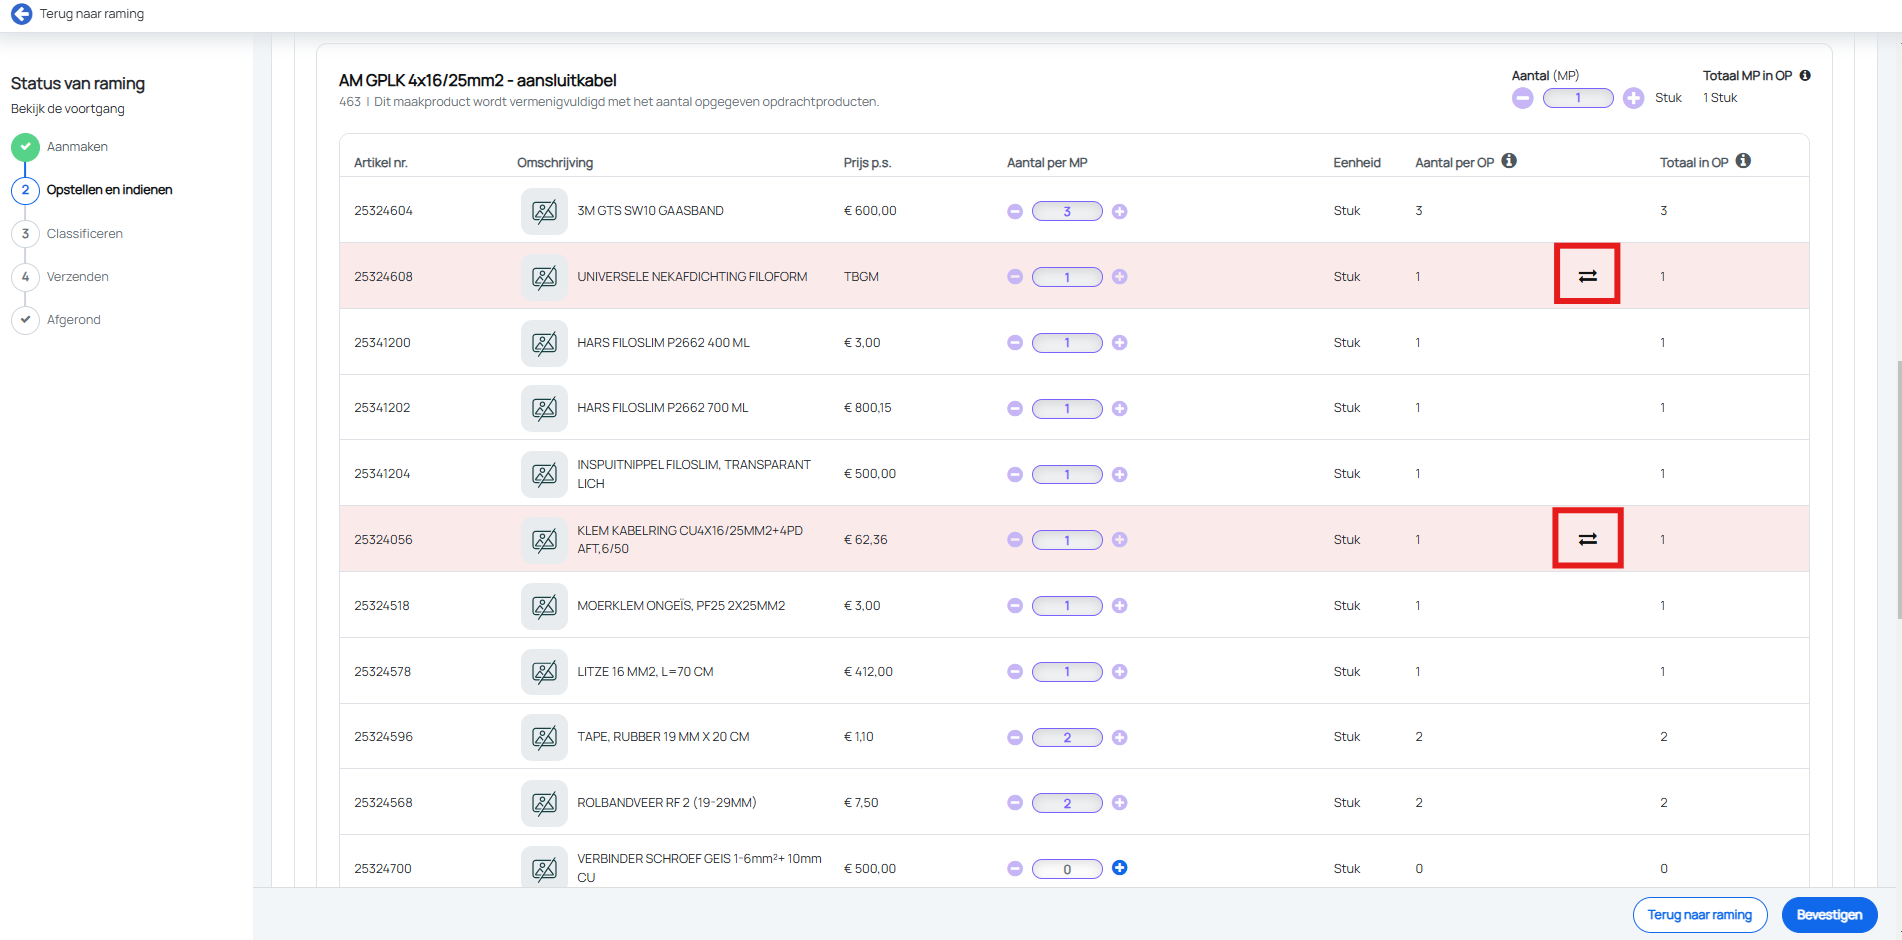Click price € 62,36
The image size is (1902, 940).
(866, 540)
